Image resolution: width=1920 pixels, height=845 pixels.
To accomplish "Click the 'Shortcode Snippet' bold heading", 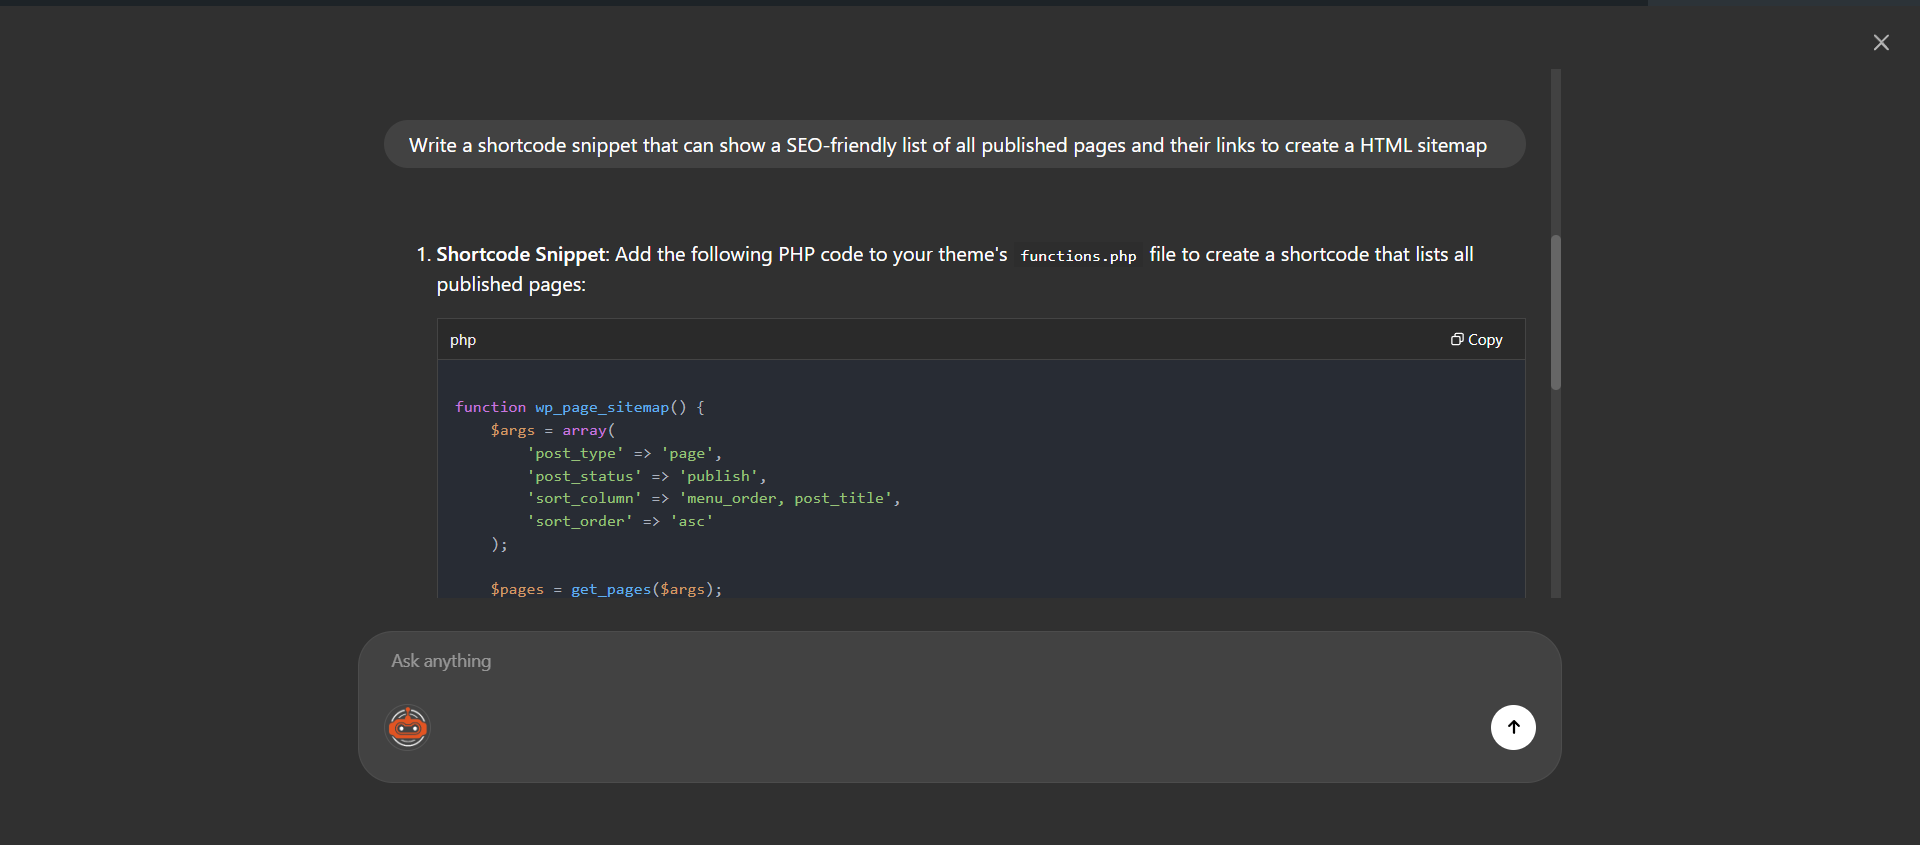I will pos(521,254).
